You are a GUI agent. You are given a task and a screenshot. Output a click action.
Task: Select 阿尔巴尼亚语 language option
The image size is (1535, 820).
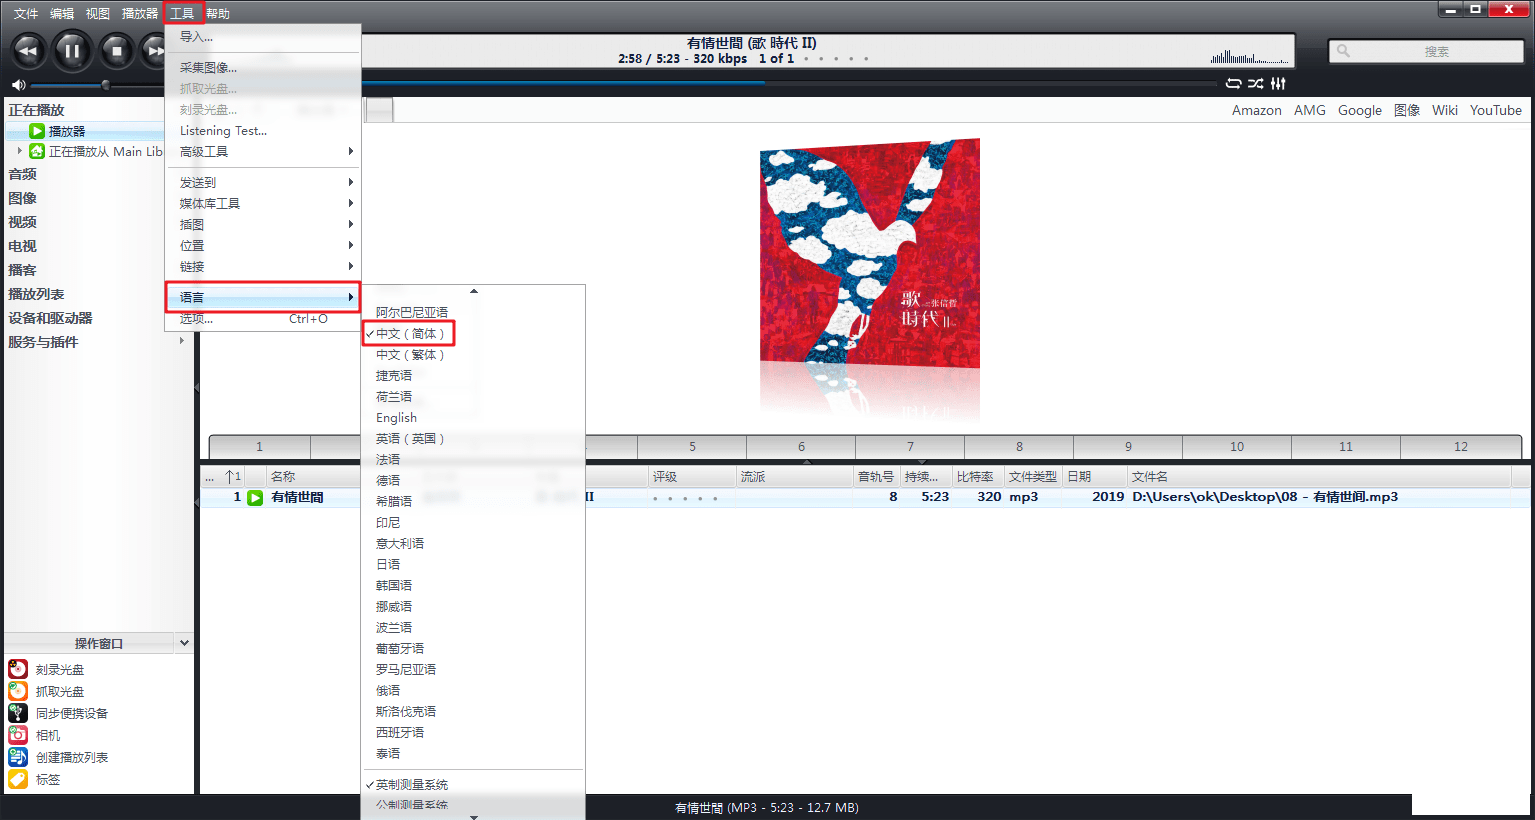pos(412,312)
